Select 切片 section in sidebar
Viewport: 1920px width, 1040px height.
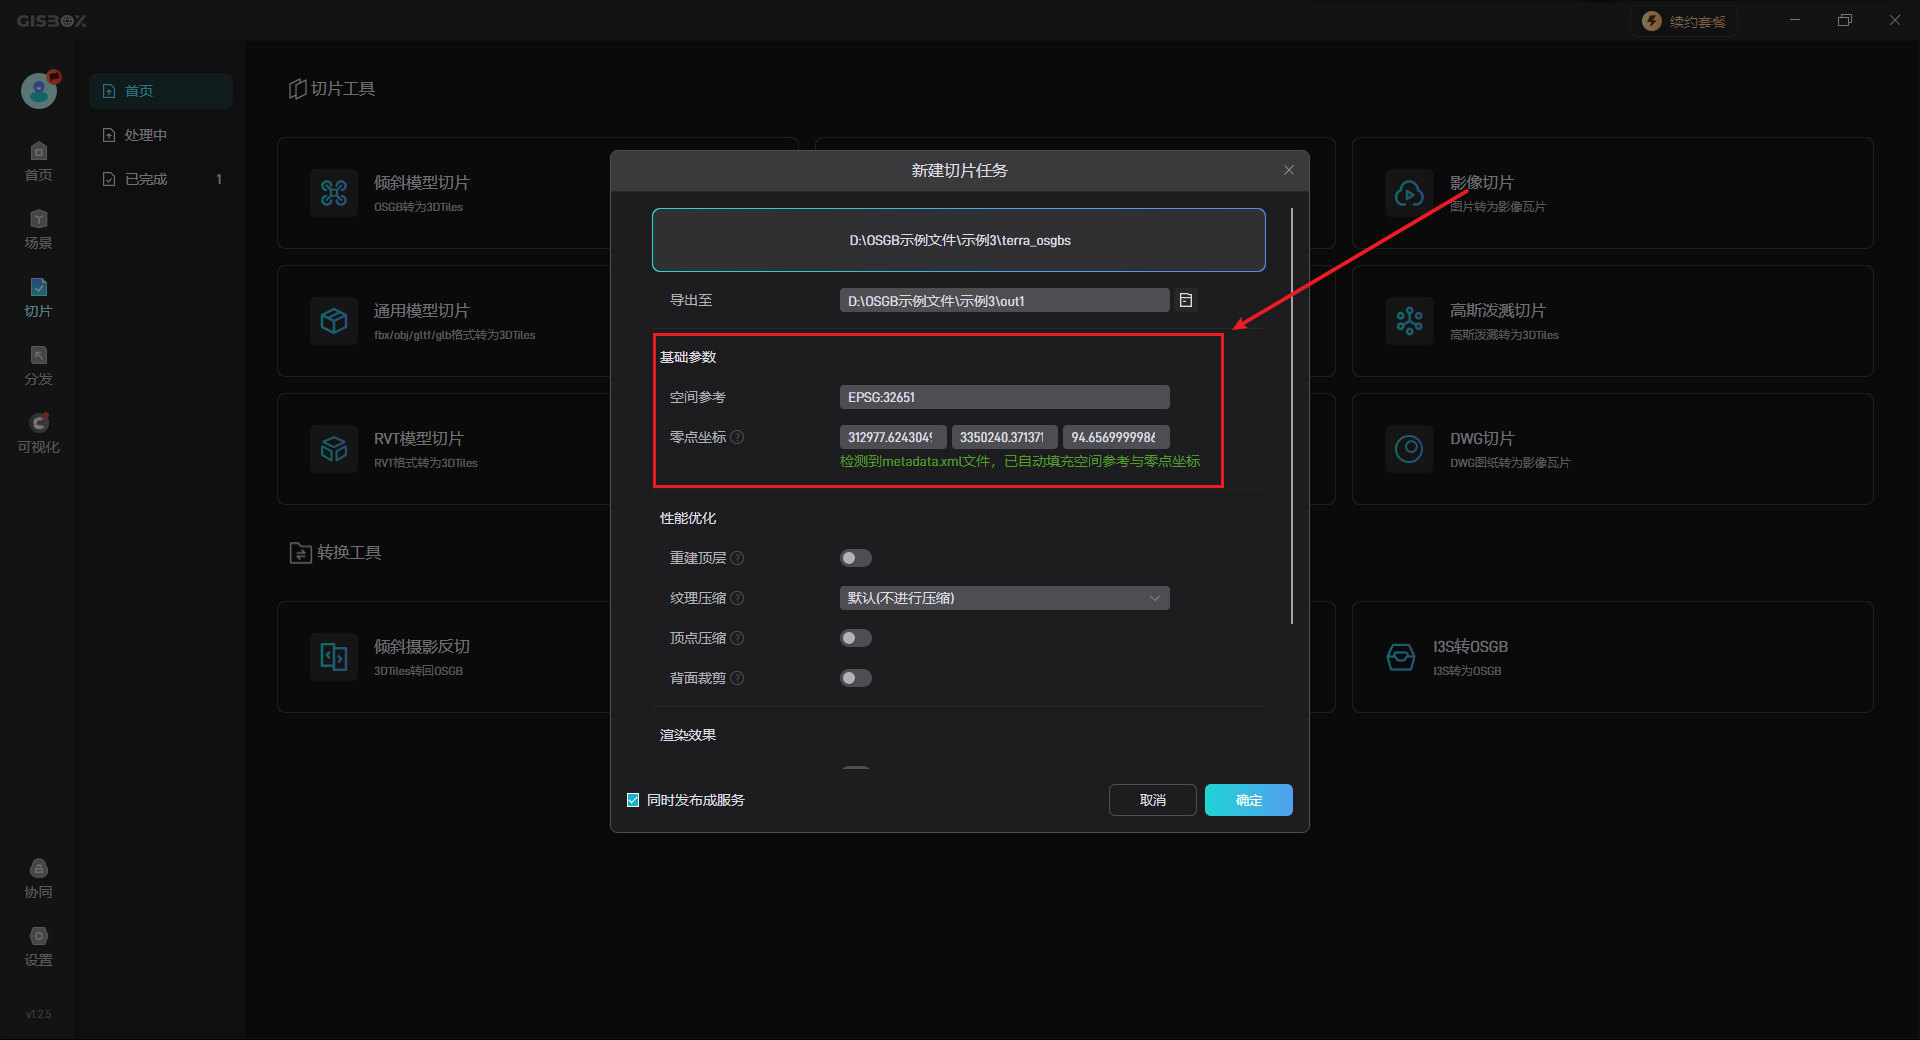pyautogui.click(x=38, y=298)
